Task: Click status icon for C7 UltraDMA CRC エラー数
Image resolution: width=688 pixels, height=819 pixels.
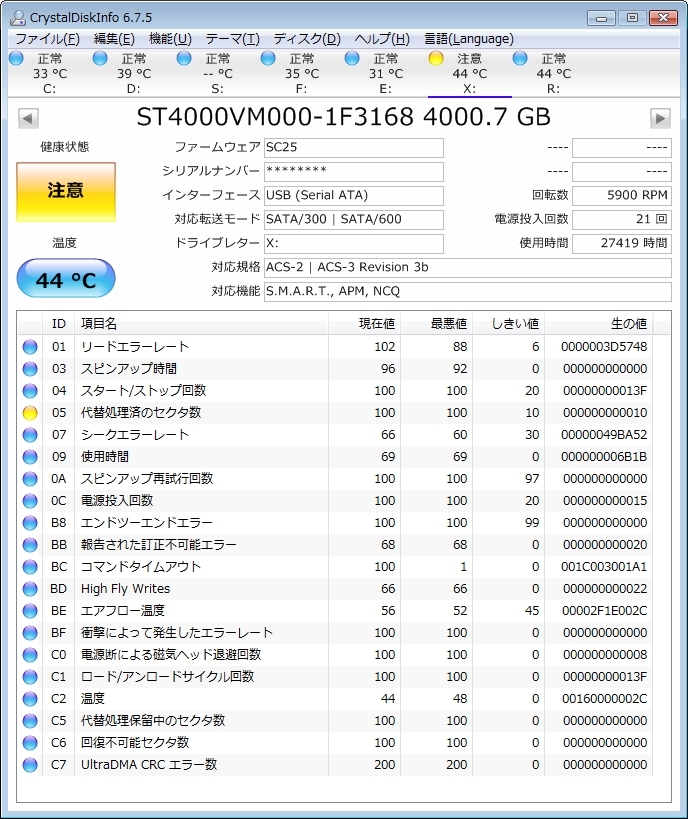Action: tap(30, 765)
